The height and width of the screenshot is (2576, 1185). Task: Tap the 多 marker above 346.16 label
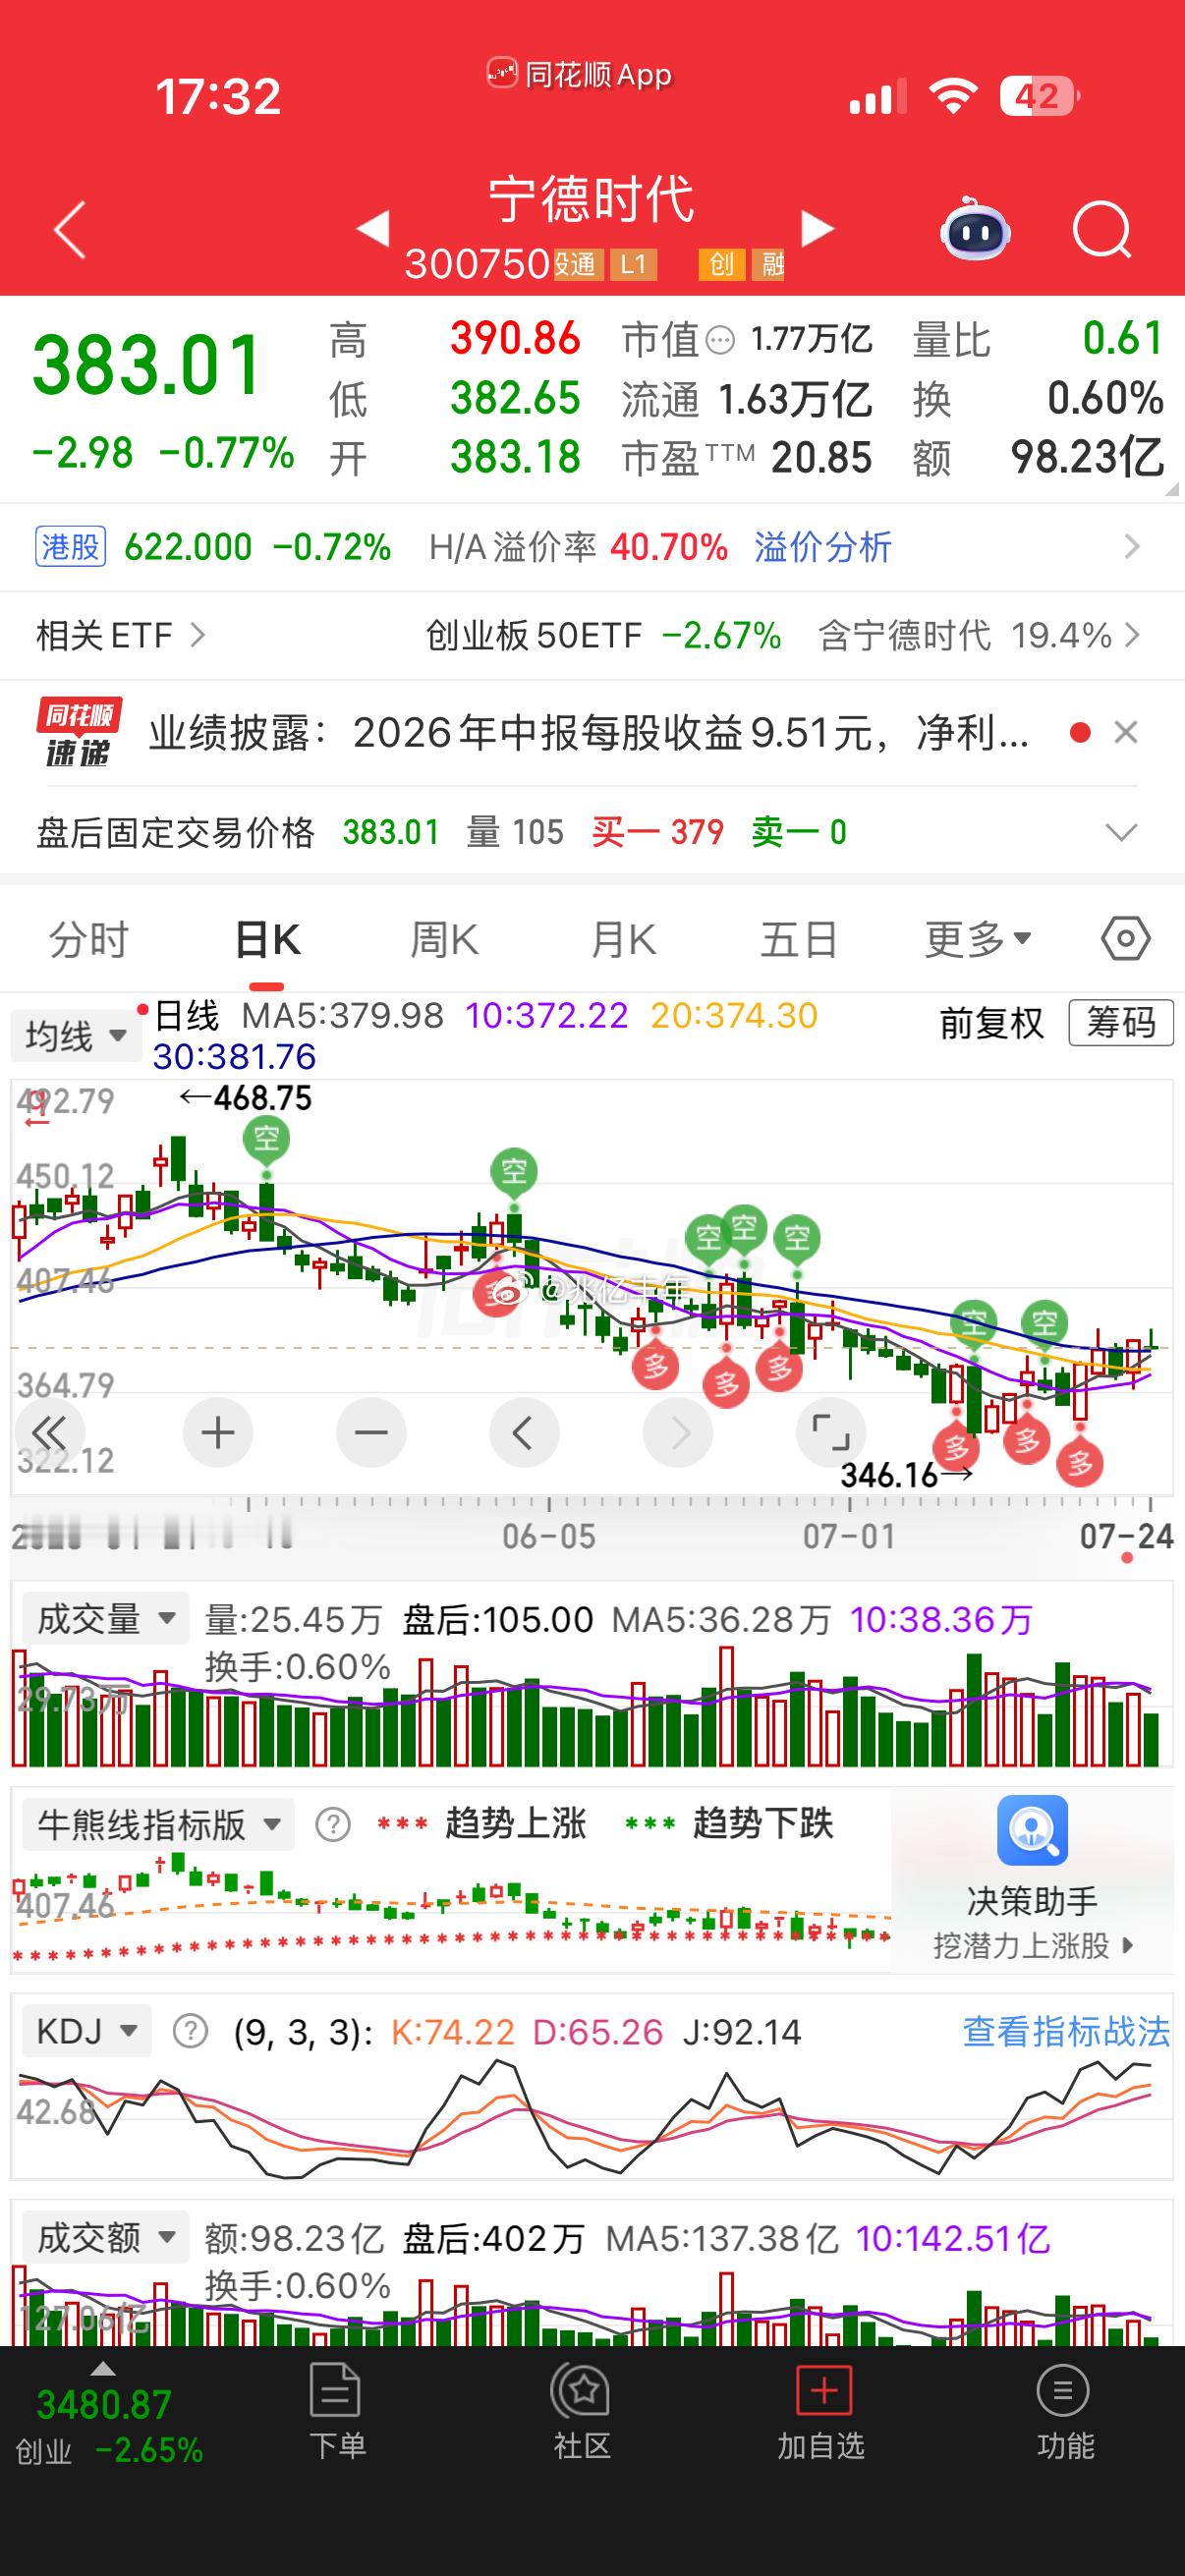(955, 1445)
